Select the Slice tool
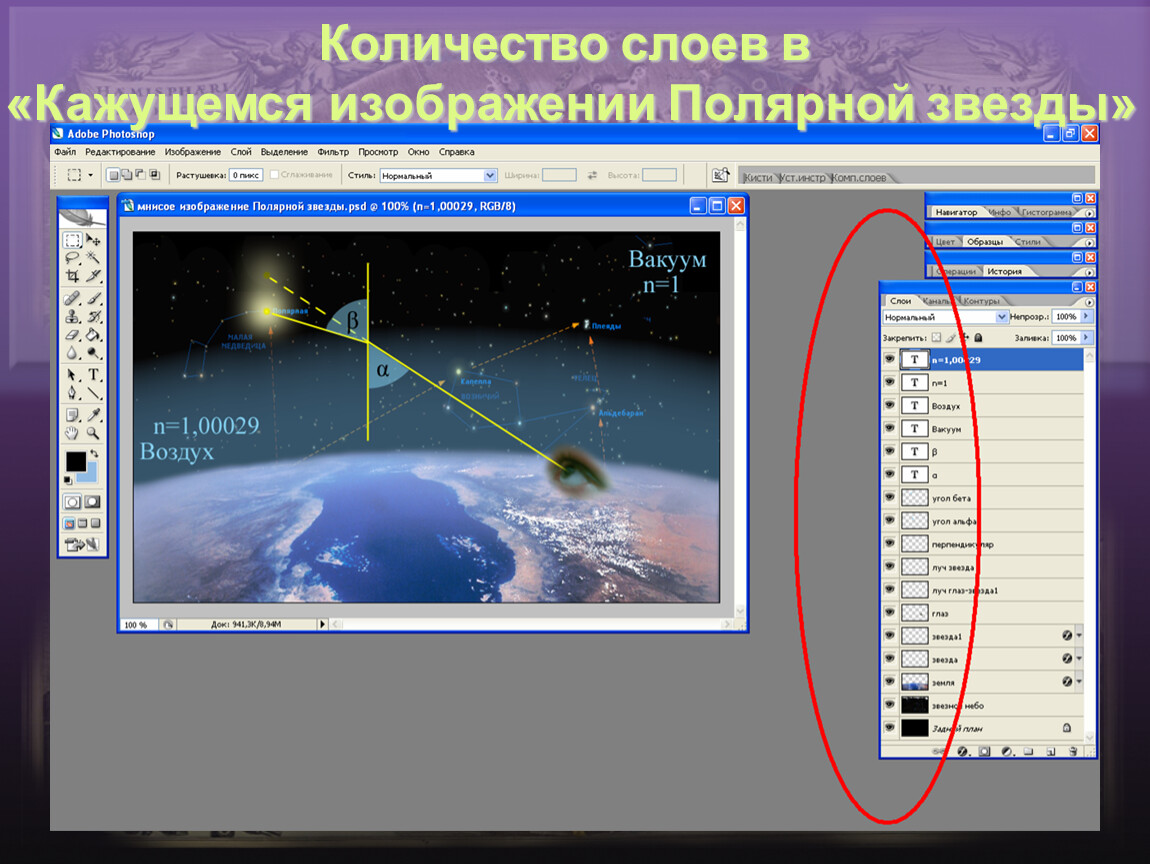Image resolution: width=1150 pixels, height=864 pixels. tap(93, 276)
